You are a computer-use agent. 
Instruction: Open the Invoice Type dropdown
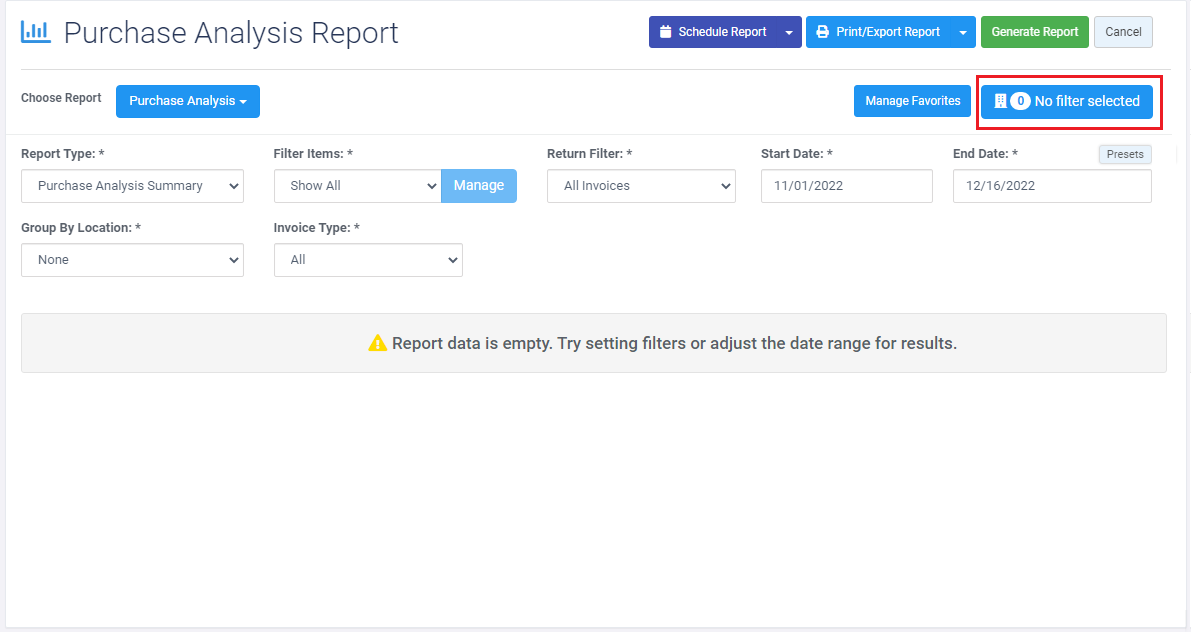368,260
